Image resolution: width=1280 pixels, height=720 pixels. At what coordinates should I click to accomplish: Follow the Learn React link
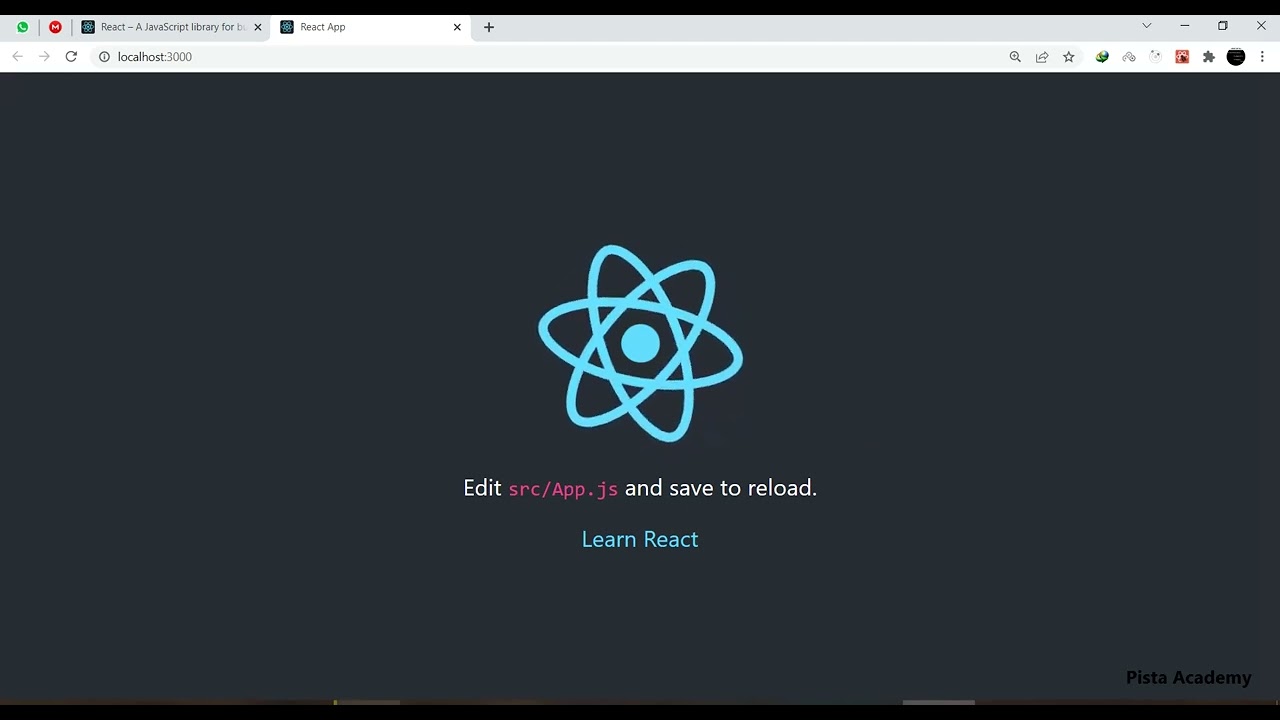tap(640, 539)
